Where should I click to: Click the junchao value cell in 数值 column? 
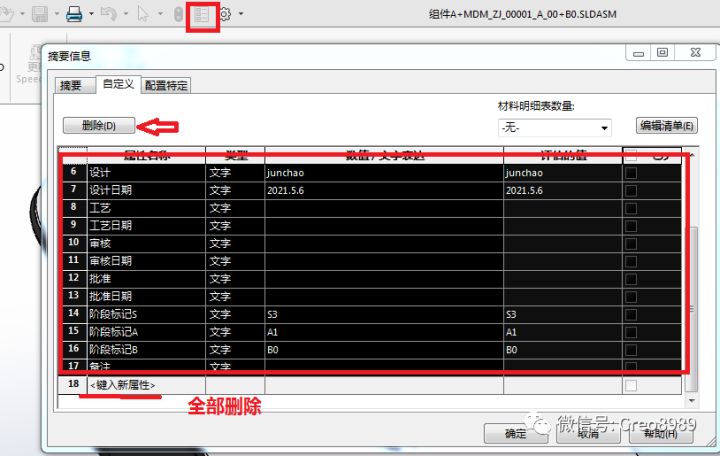click(x=384, y=173)
